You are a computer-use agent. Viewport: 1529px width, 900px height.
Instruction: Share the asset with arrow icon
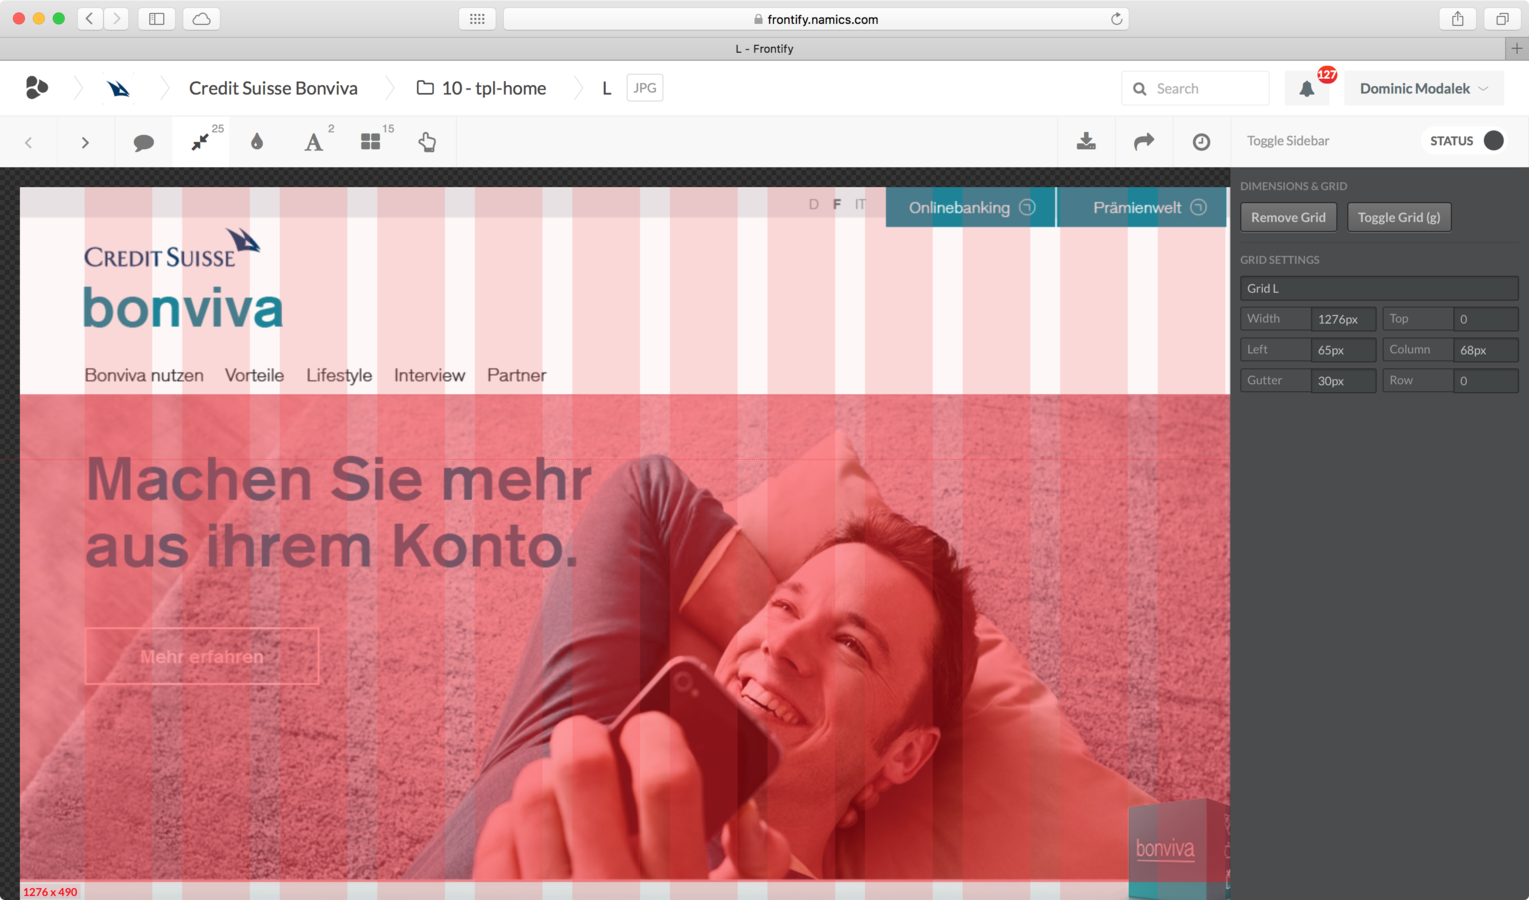[x=1144, y=141]
